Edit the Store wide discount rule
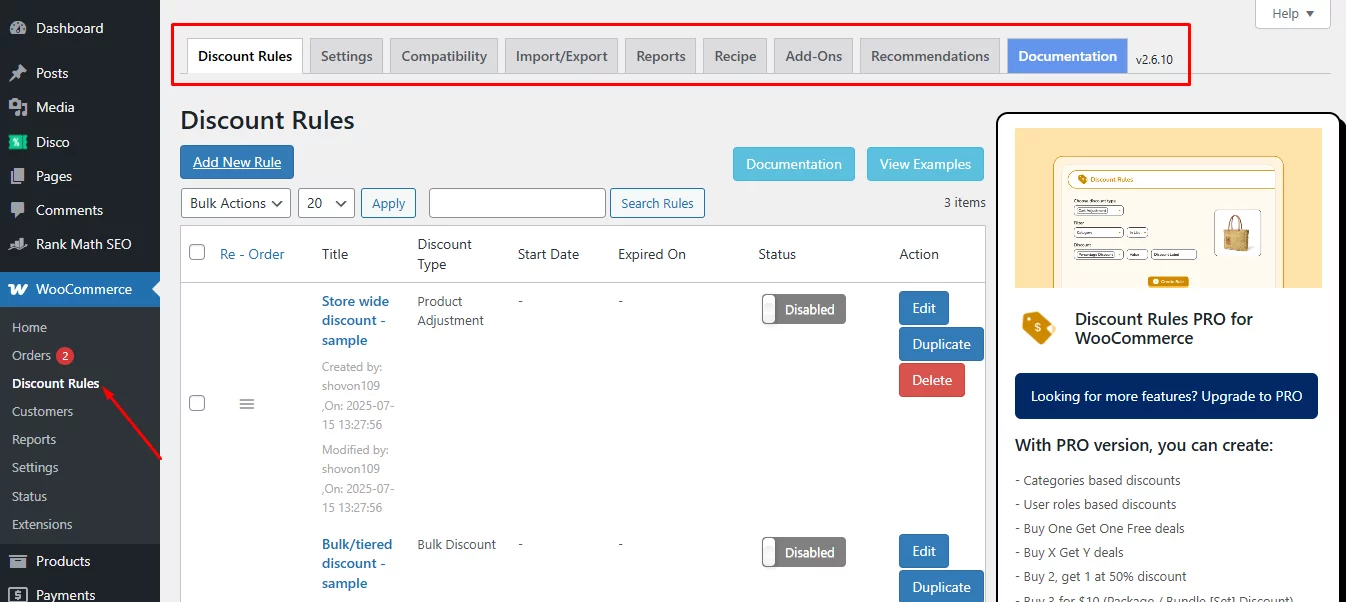The image size is (1346, 602). pyautogui.click(x=924, y=308)
